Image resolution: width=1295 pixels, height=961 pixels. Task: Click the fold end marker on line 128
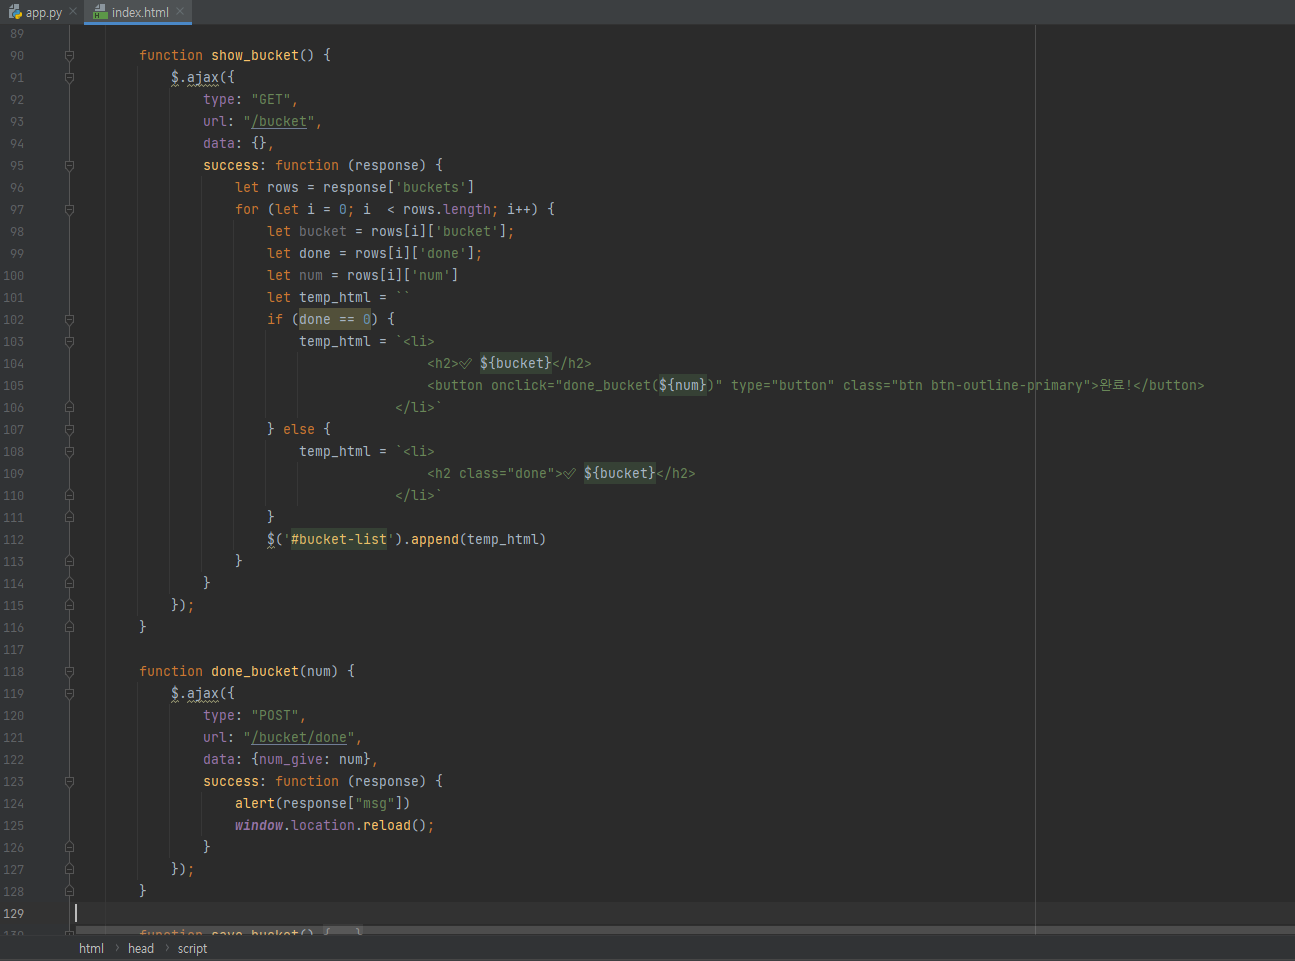pos(69,891)
